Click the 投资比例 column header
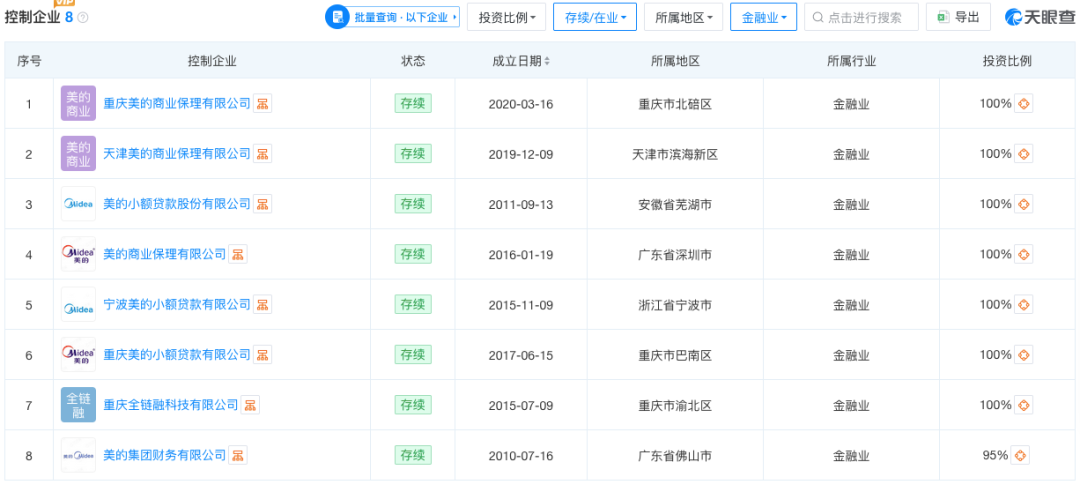The height and width of the screenshot is (492, 1080). click(x=1007, y=61)
